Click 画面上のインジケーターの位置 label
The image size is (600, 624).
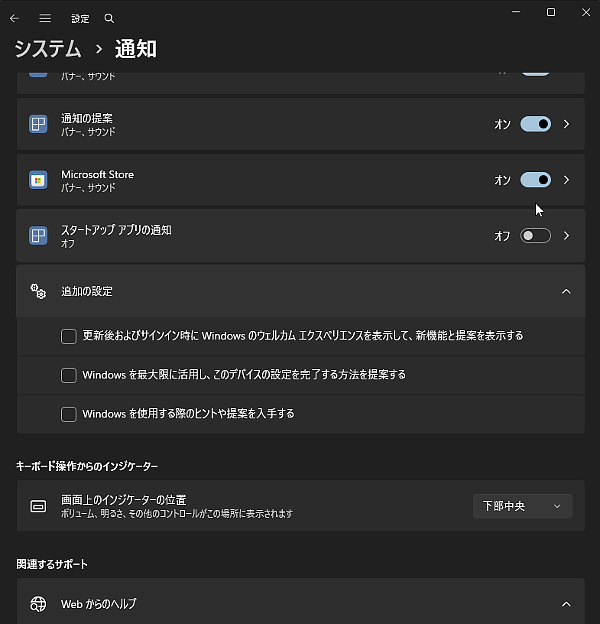coord(123,500)
